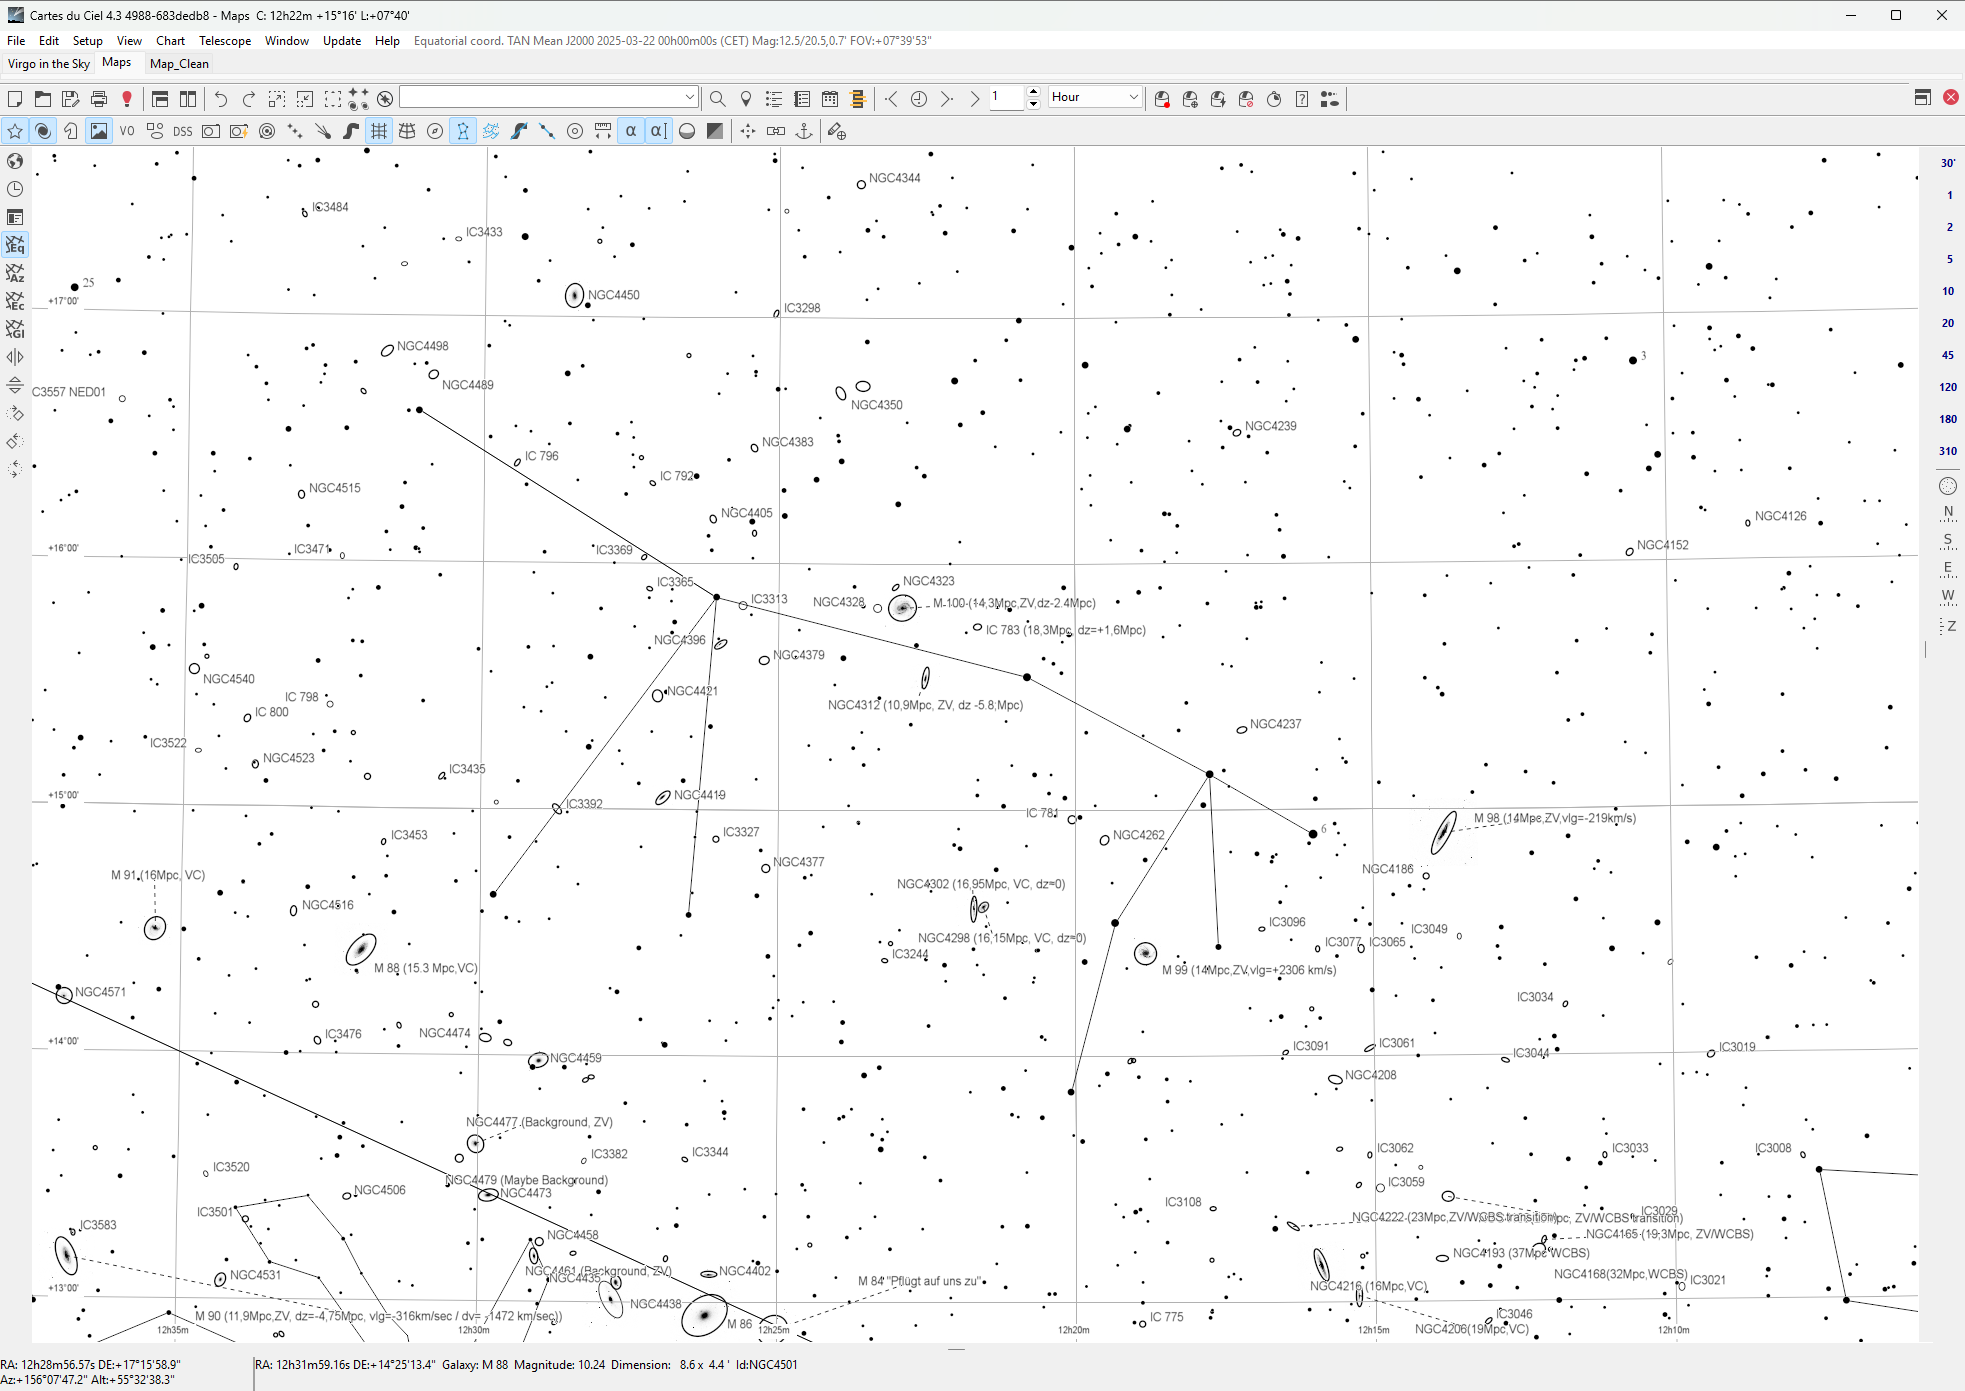Open the observatory globe icon
The height and width of the screenshot is (1391, 1965).
point(15,161)
